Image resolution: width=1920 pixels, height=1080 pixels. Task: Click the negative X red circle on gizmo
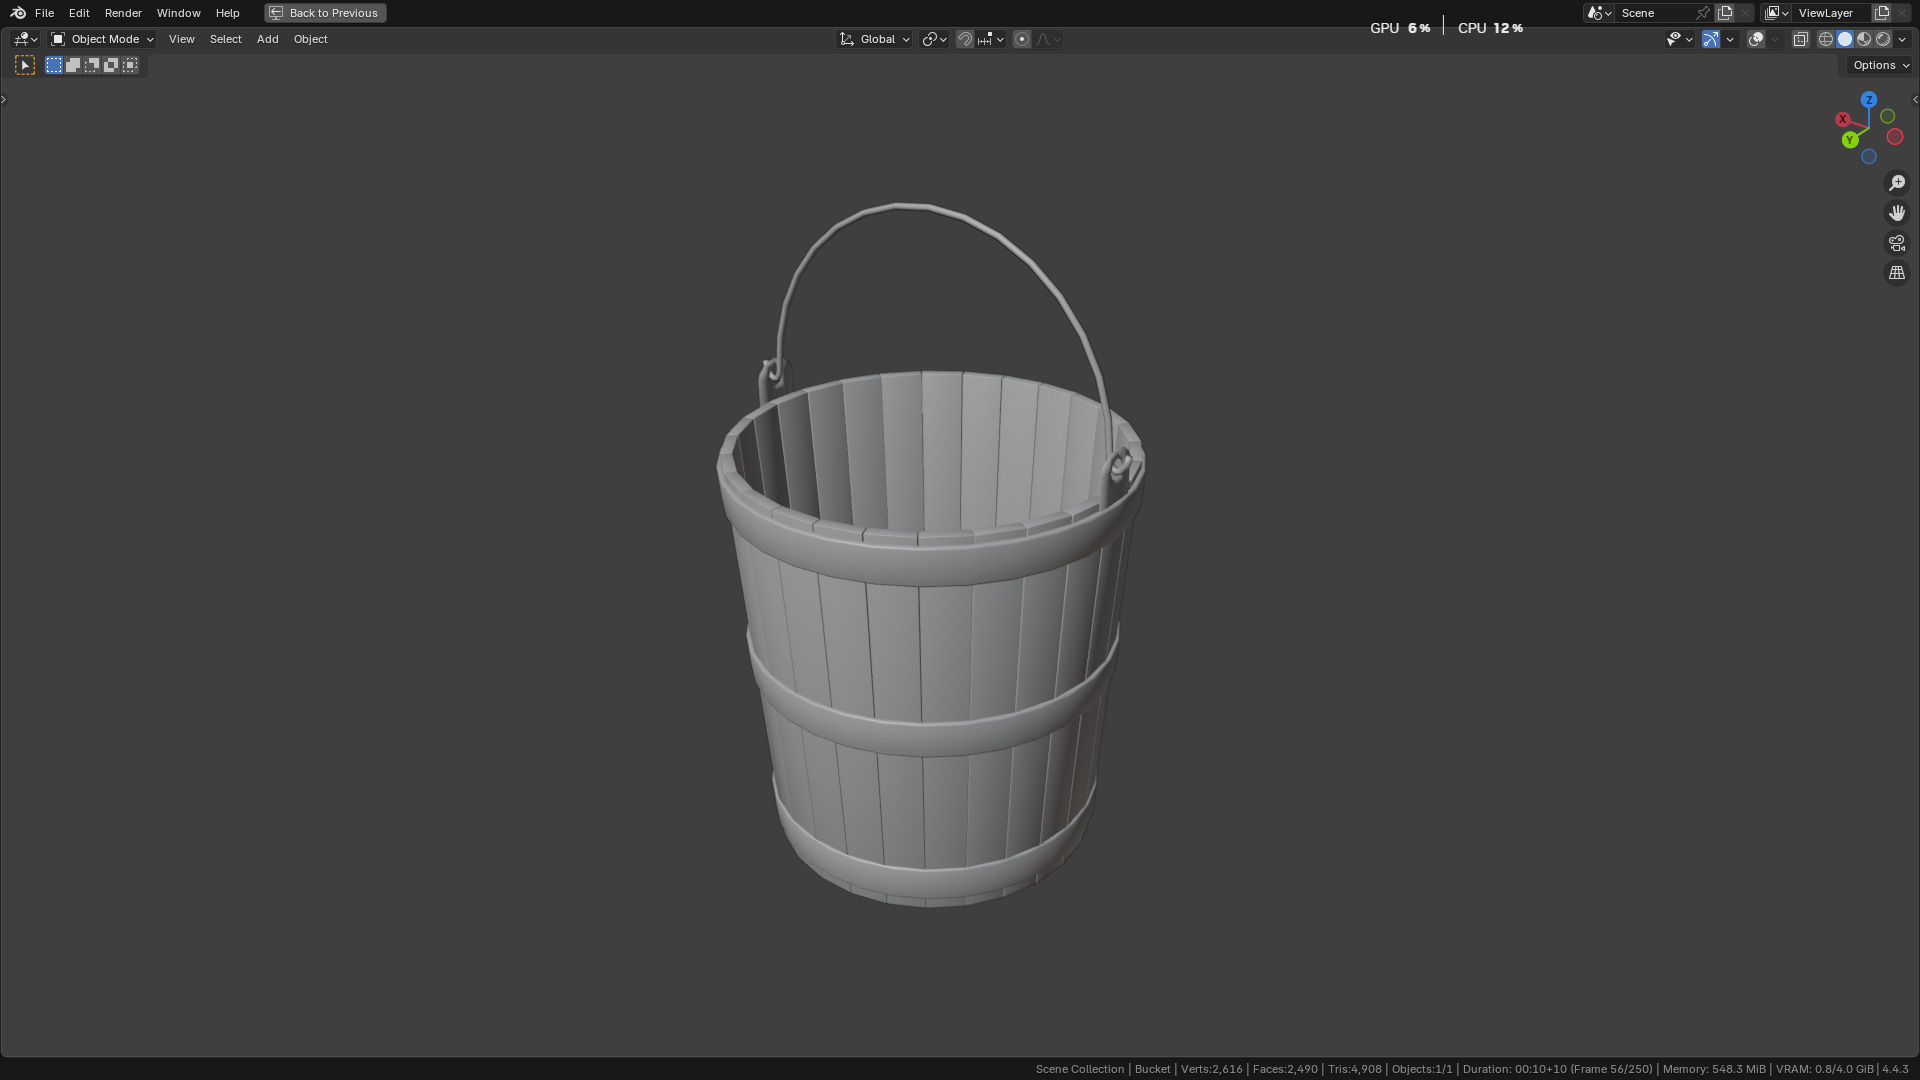point(1895,137)
